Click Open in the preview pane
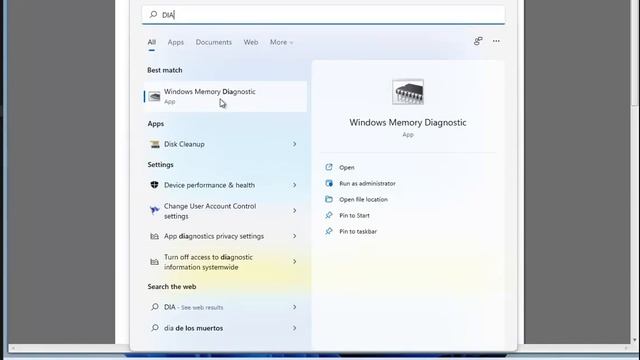This screenshot has width=640, height=360. (x=347, y=167)
